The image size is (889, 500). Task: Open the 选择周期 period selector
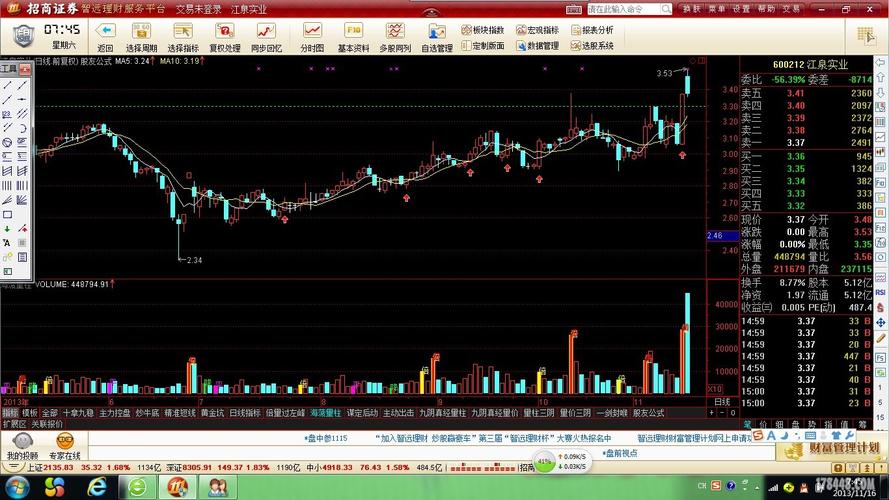click(141, 37)
